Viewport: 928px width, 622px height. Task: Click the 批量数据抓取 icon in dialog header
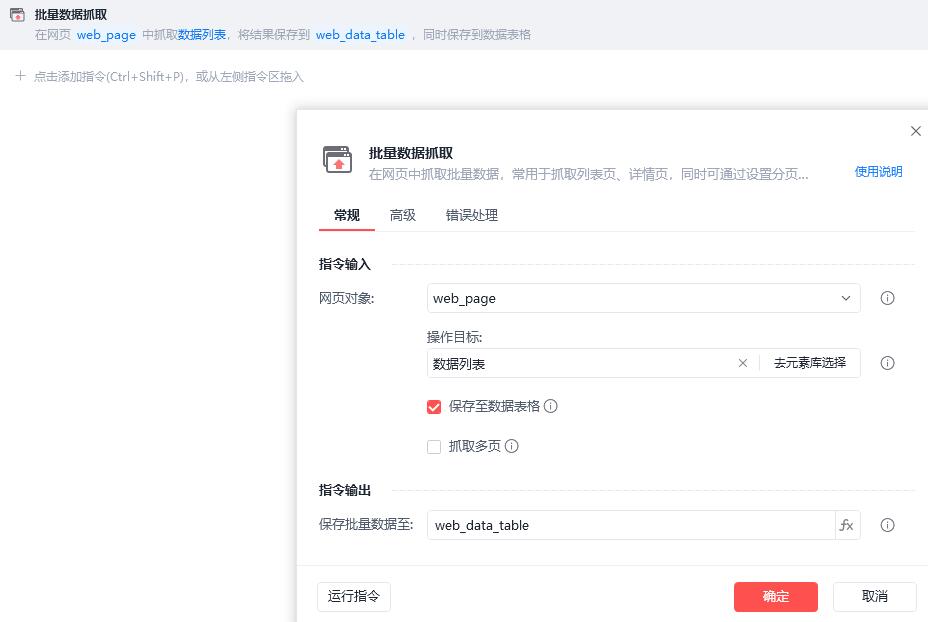pyautogui.click(x=337, y=159)
